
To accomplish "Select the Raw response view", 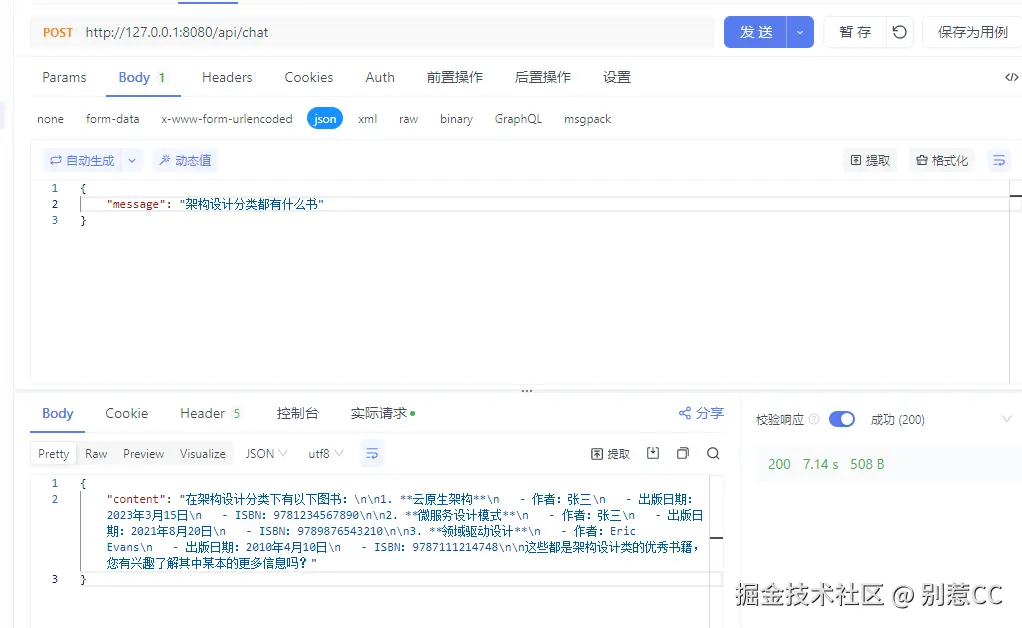I will pos(96,453).
